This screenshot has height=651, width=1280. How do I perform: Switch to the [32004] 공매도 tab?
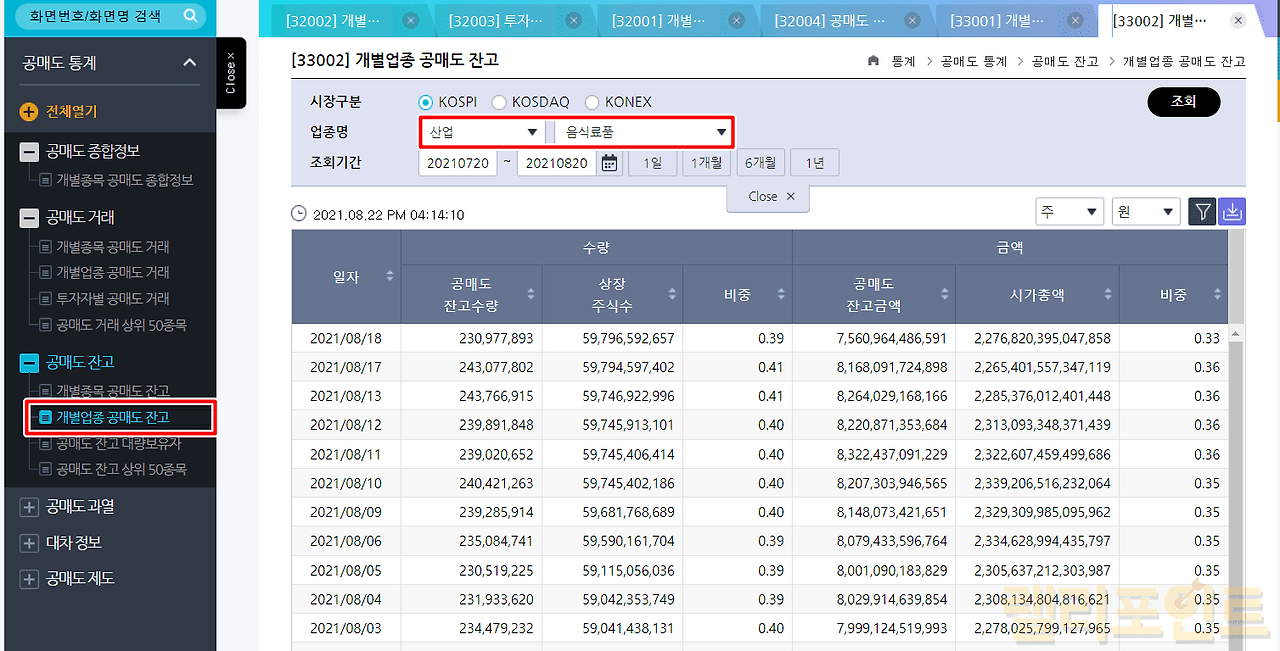click(847, 20)
